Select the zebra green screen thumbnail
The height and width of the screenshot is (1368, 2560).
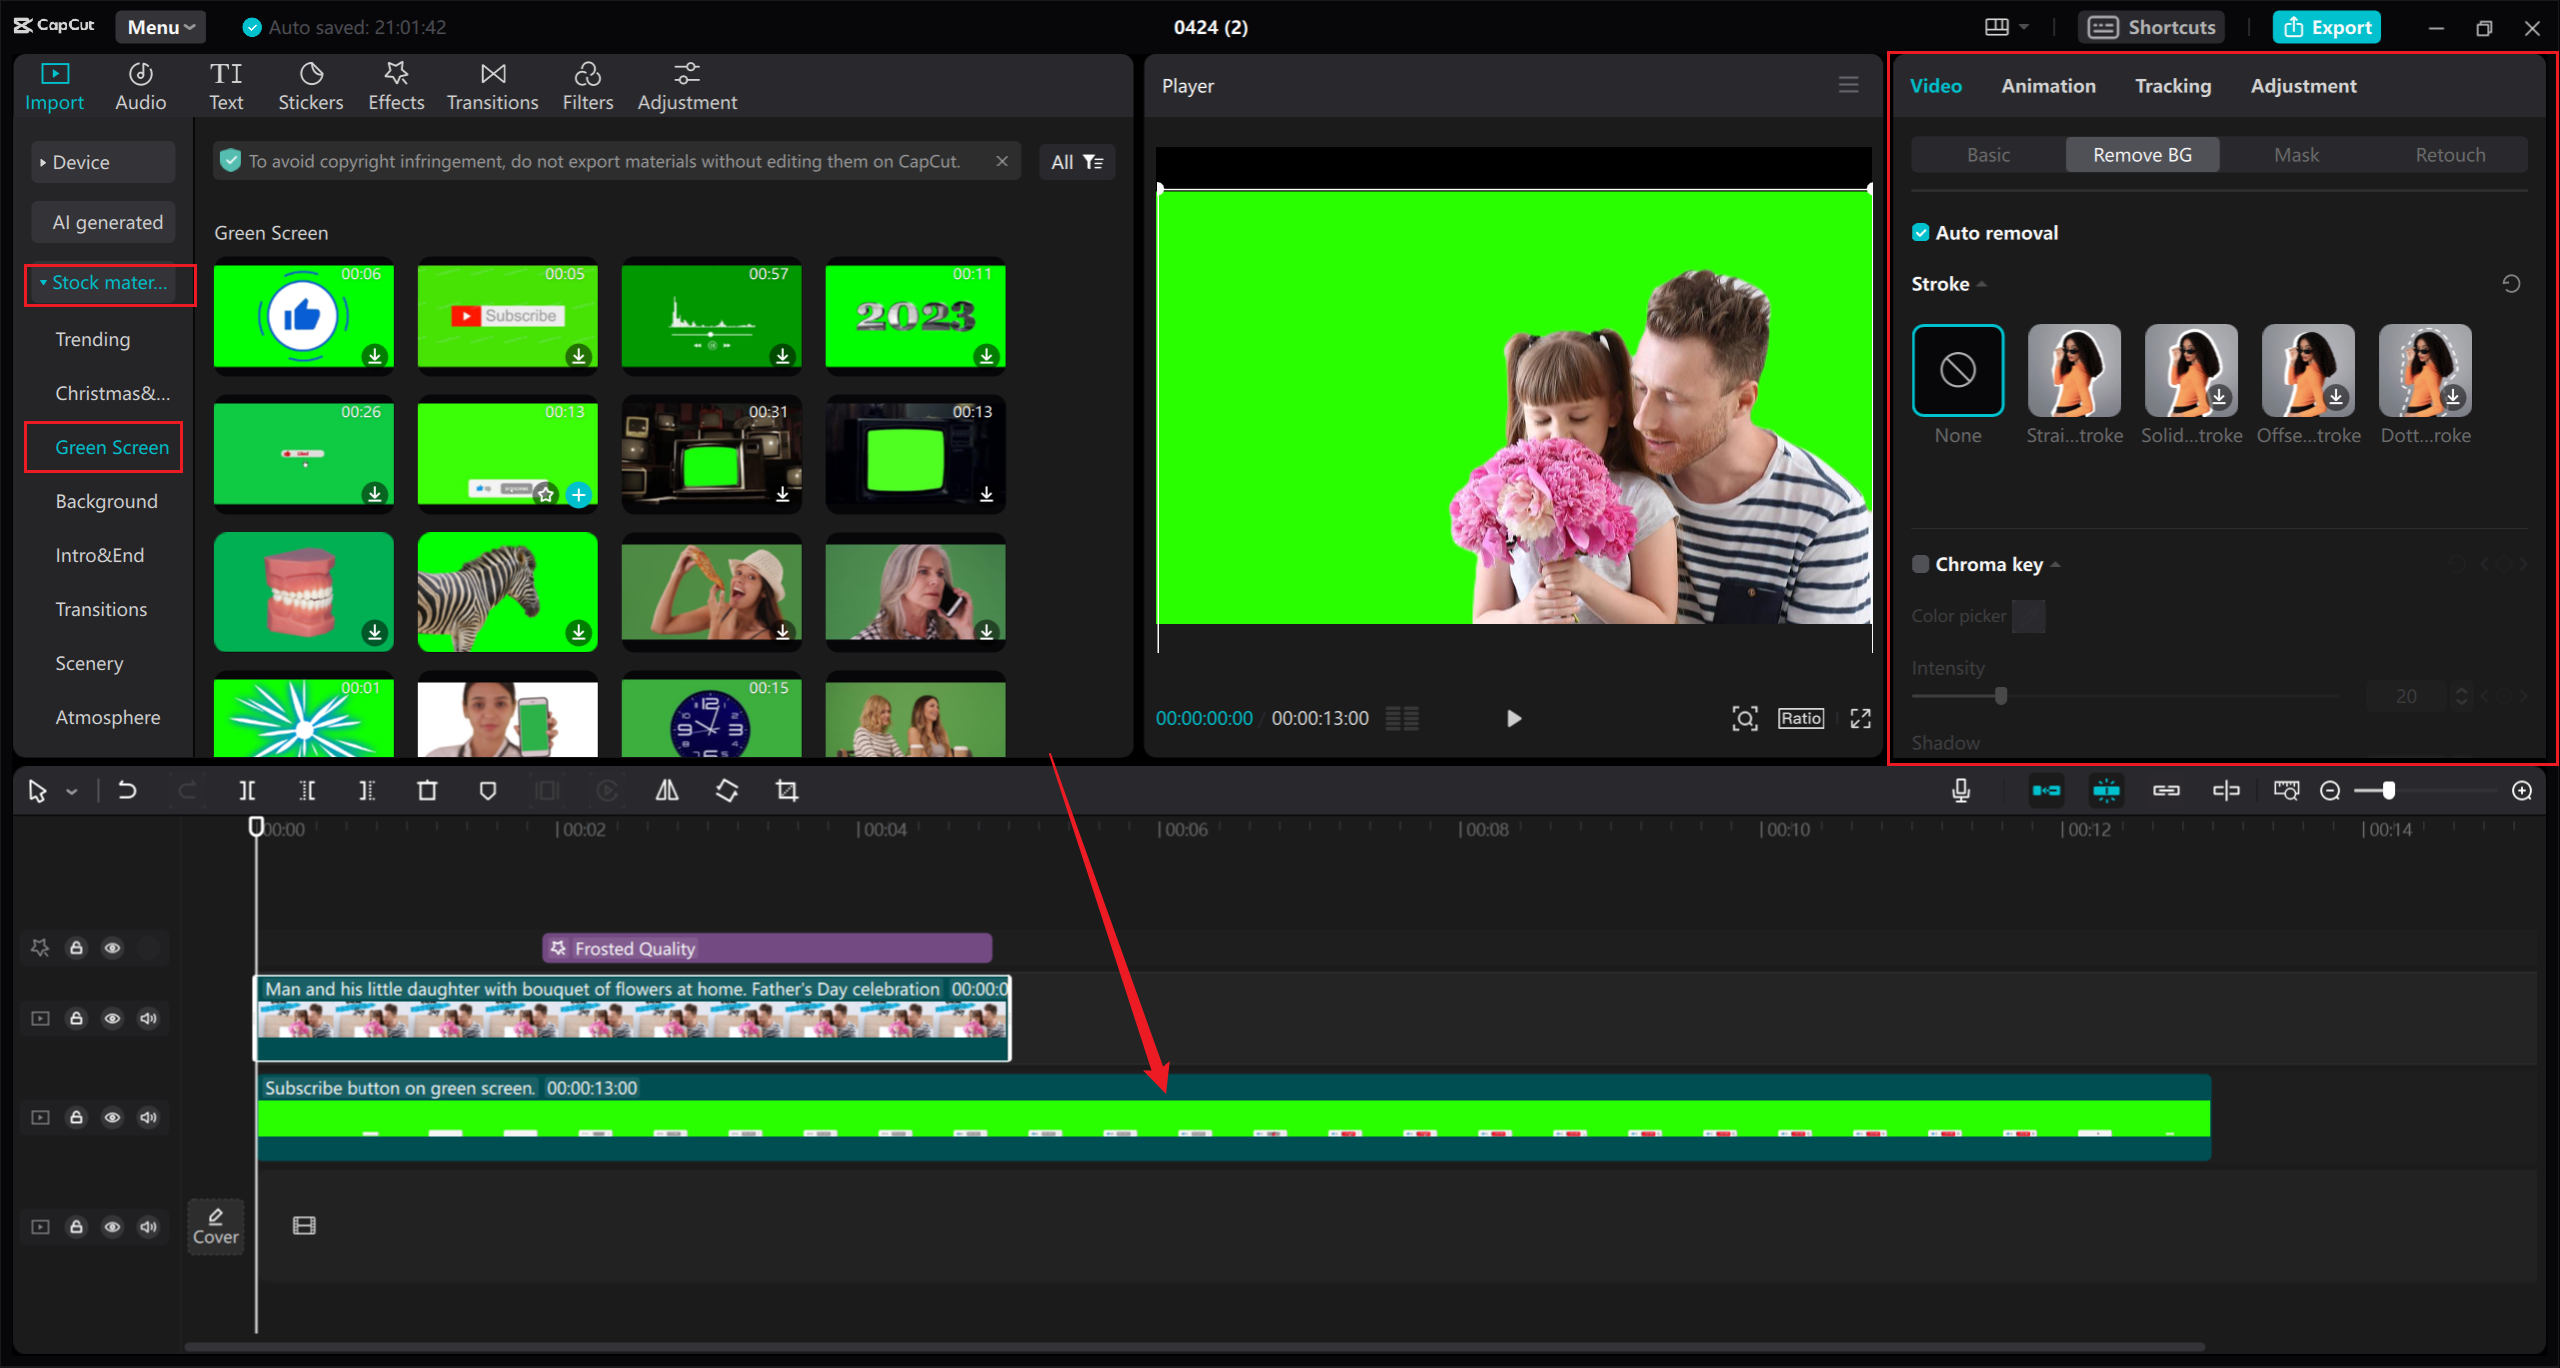[507, 592]
